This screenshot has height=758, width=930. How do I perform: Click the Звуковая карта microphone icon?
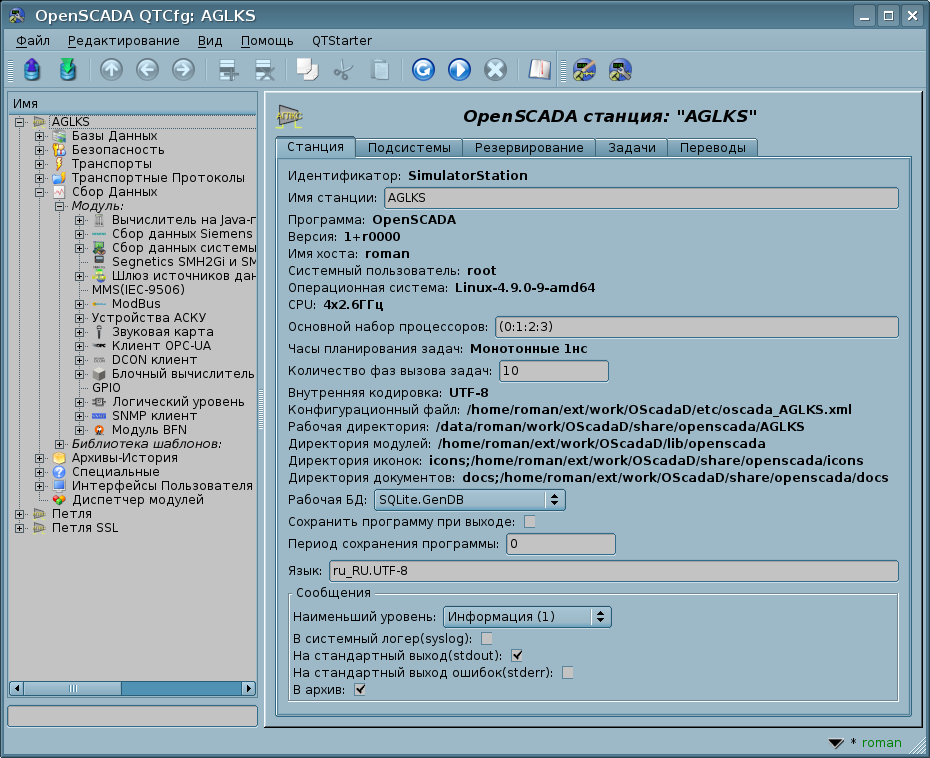(x=99, y=332)
